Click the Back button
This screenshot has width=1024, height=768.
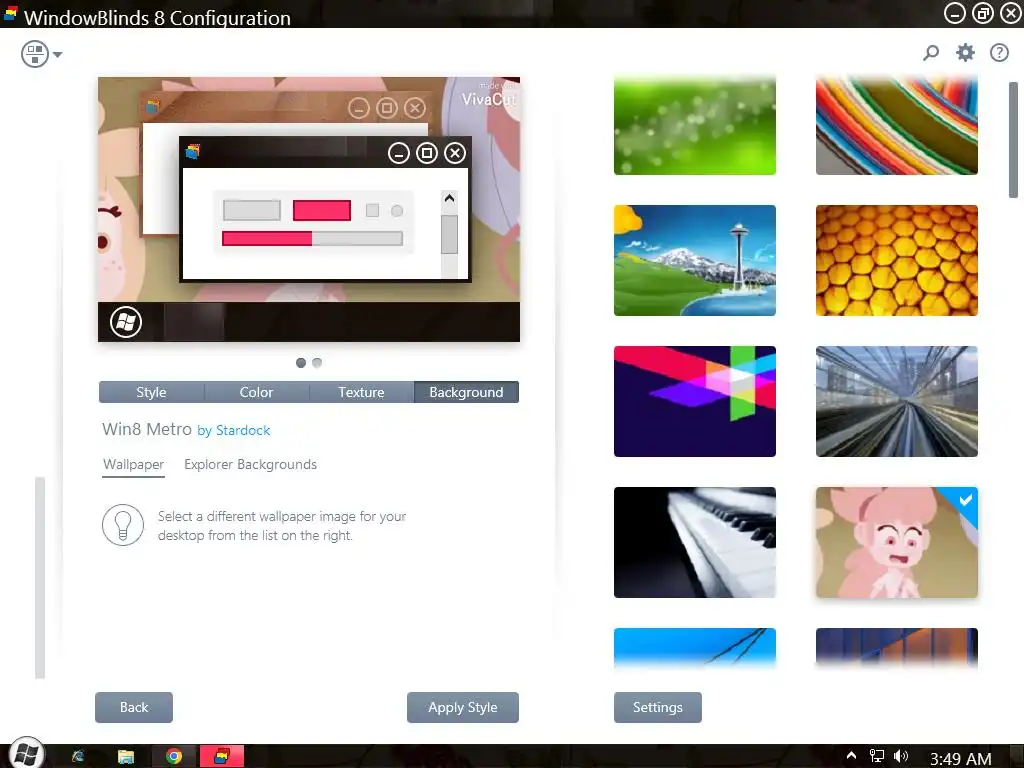coord(134,707)
